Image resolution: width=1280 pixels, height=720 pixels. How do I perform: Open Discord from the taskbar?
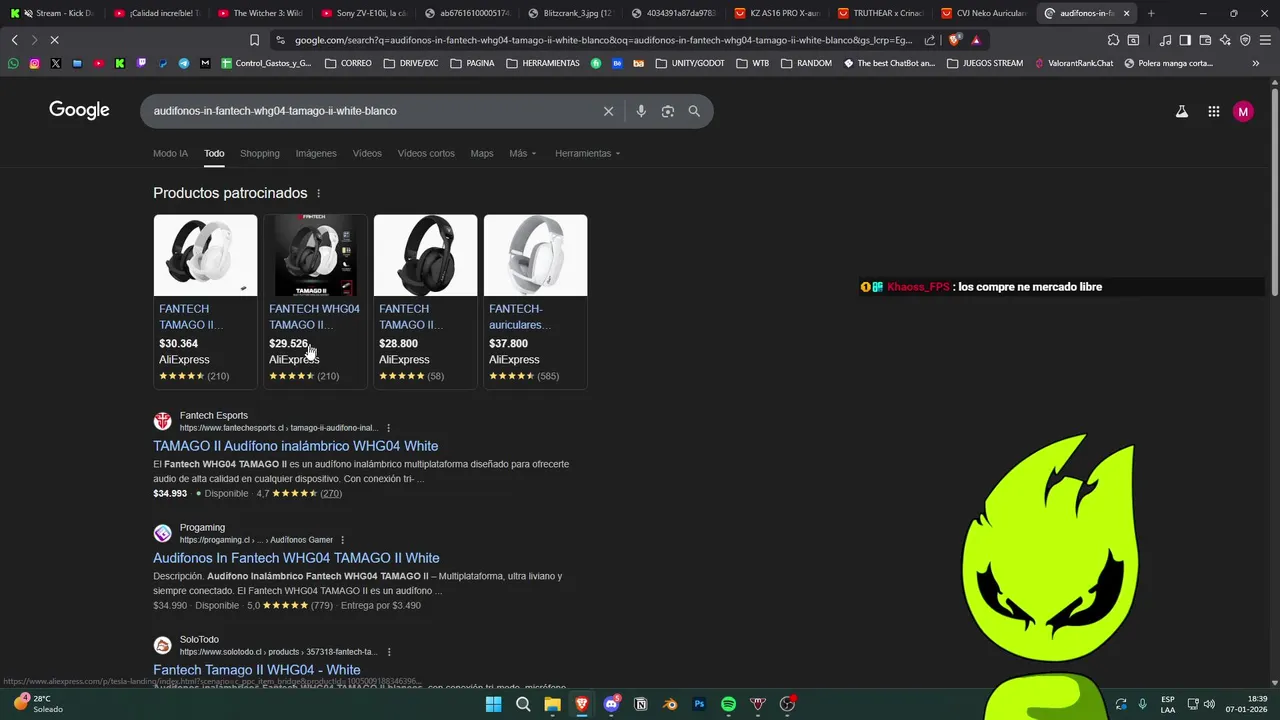click(x=611, y=704)
